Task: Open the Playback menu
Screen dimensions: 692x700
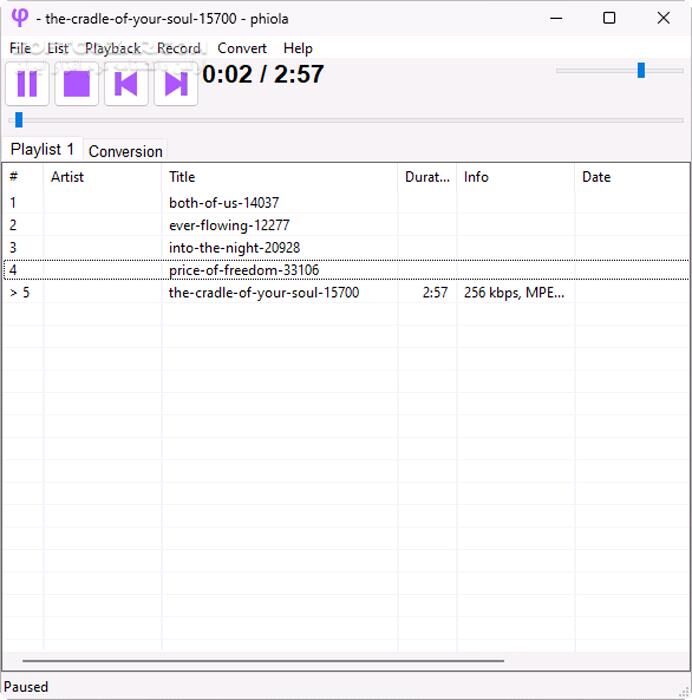Action: pyautogui.click(x=112, y=48)
